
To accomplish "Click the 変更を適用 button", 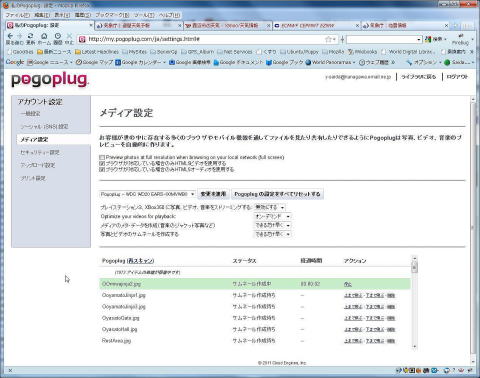I will 213,194.
